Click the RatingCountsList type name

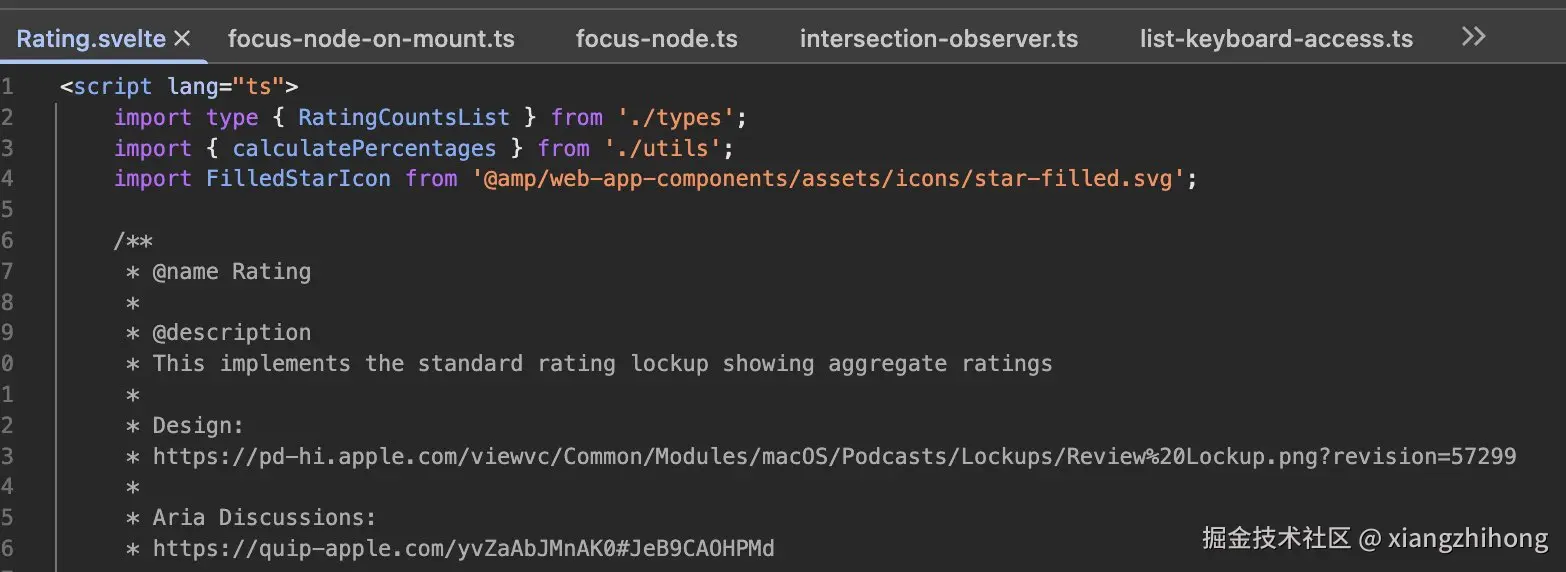coord(403,118)
